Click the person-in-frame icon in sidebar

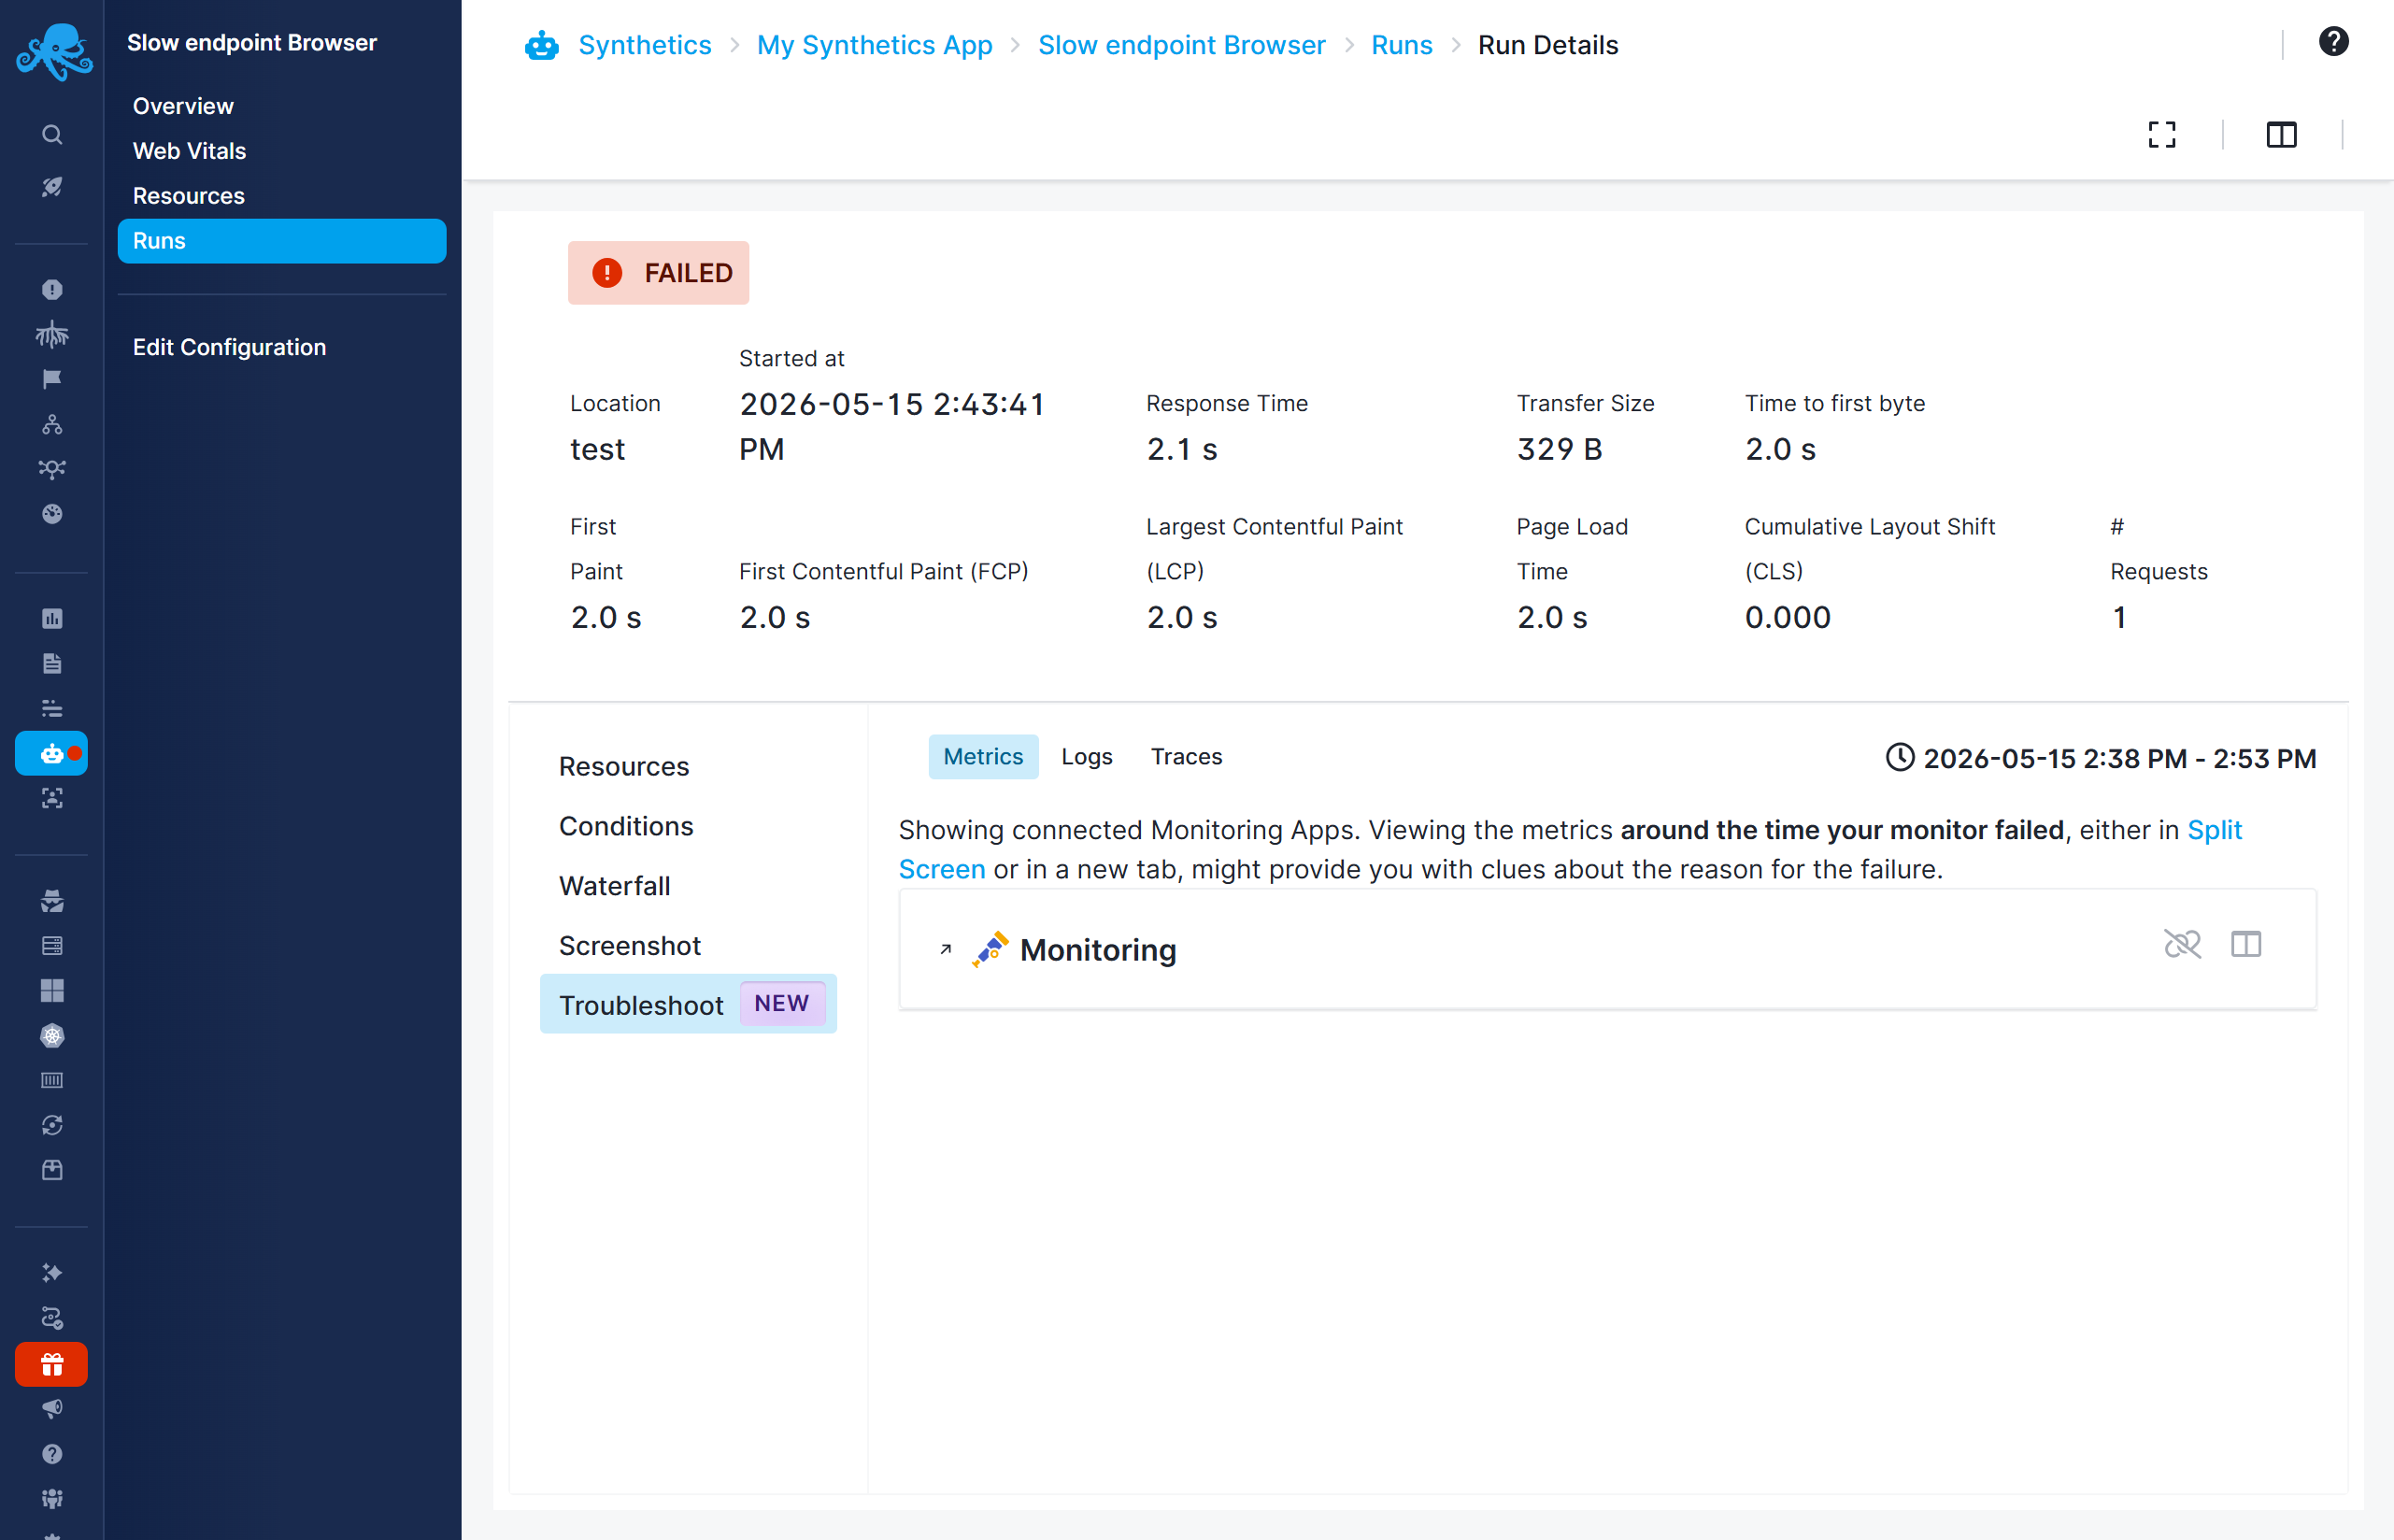click(52, 798)
